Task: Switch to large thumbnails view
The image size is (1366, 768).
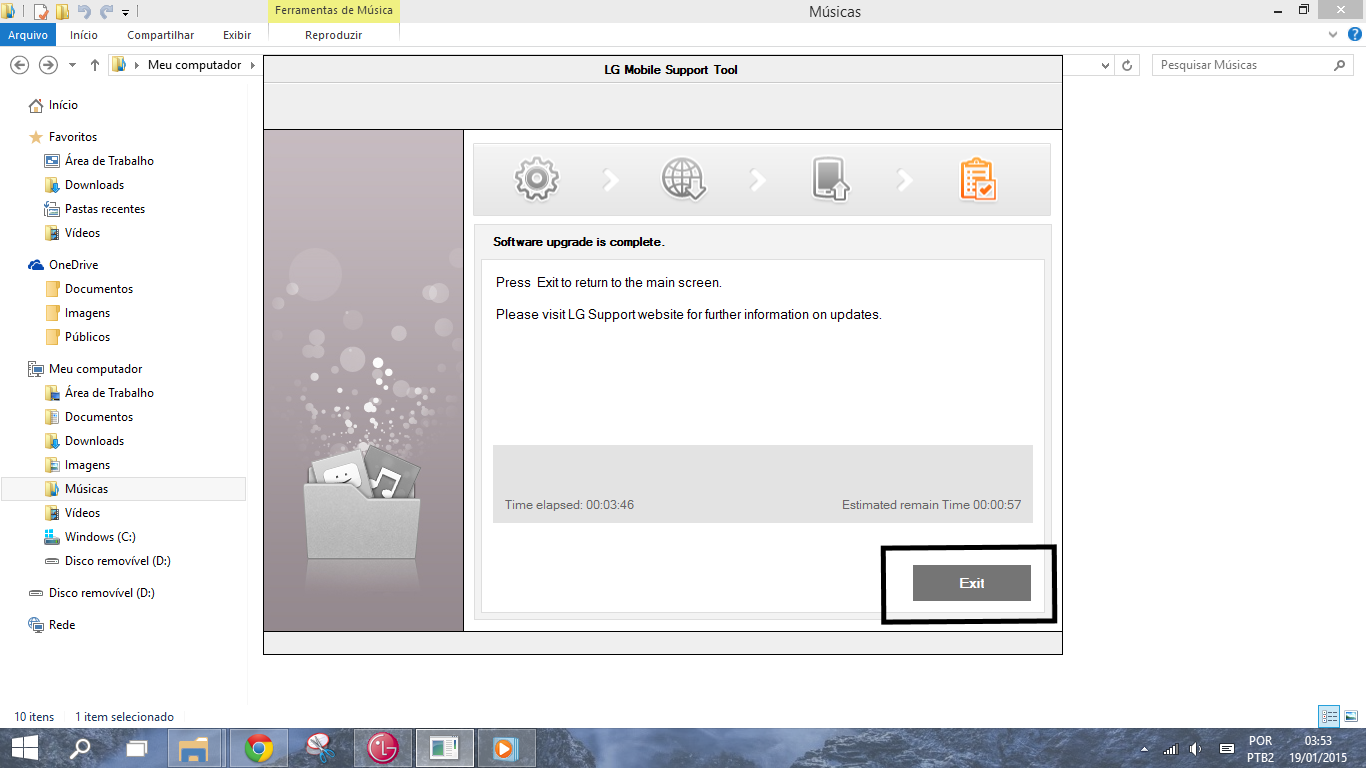Action: tap(1351, 716)
